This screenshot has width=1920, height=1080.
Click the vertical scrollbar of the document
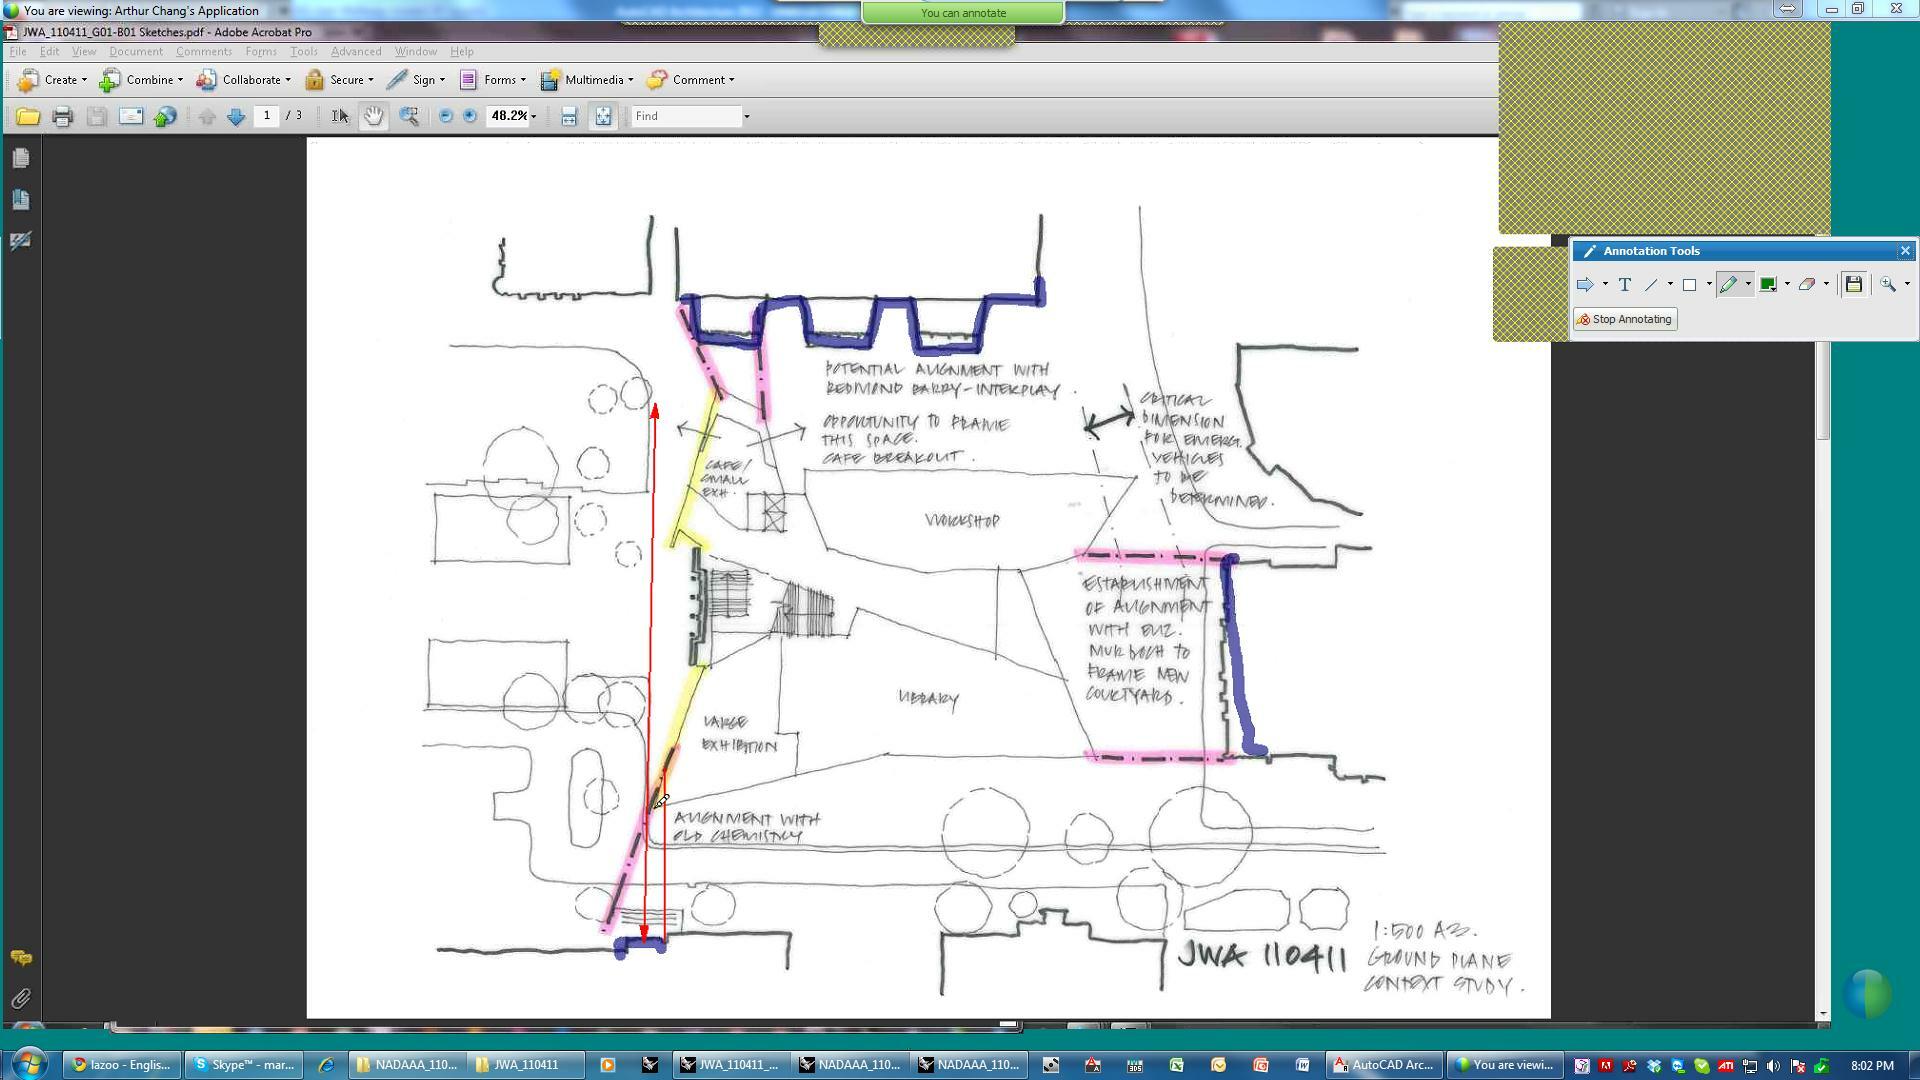[1823, 580]
